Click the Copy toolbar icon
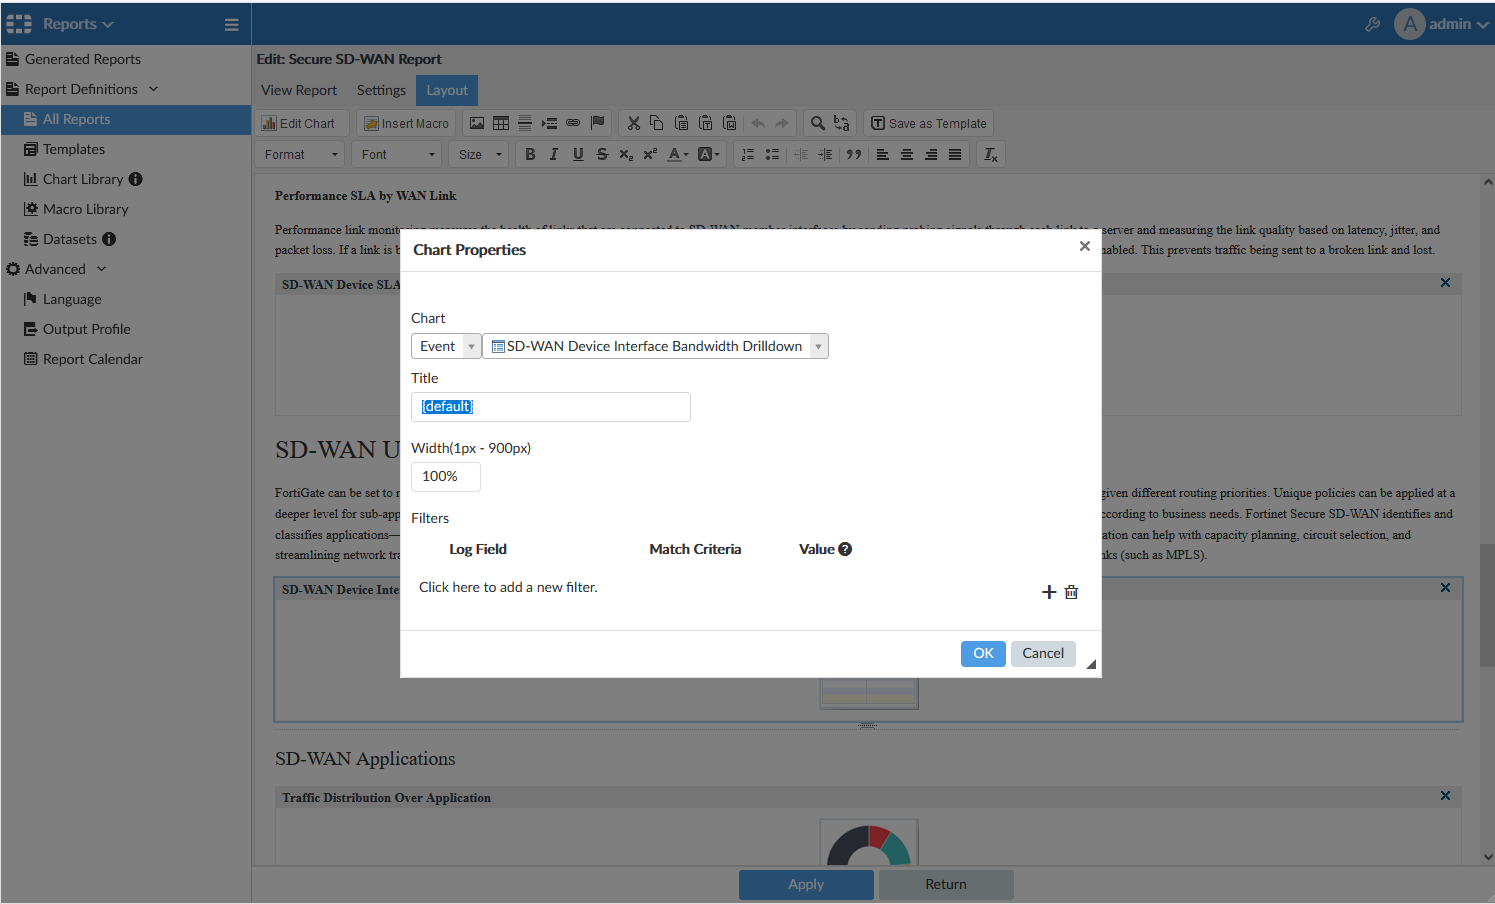The width and height of the screenshot is (1495, 904). 657,123
